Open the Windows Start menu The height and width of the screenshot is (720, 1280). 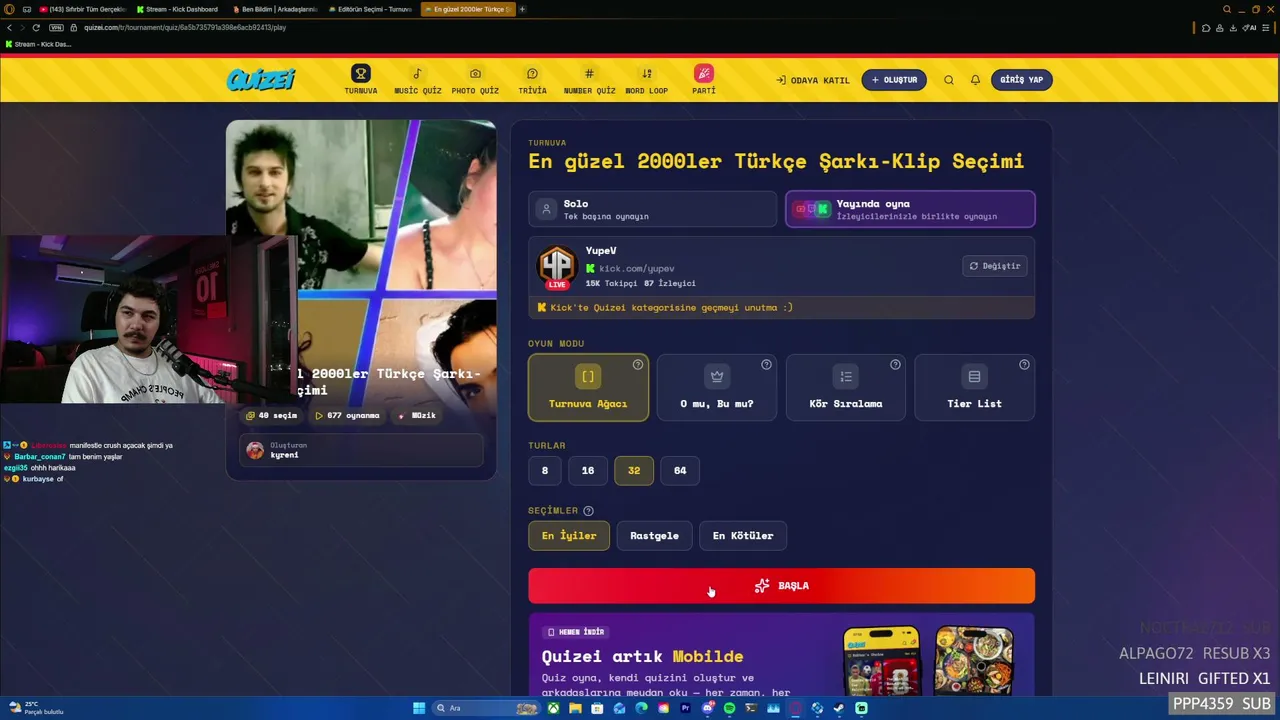(419, 708)
